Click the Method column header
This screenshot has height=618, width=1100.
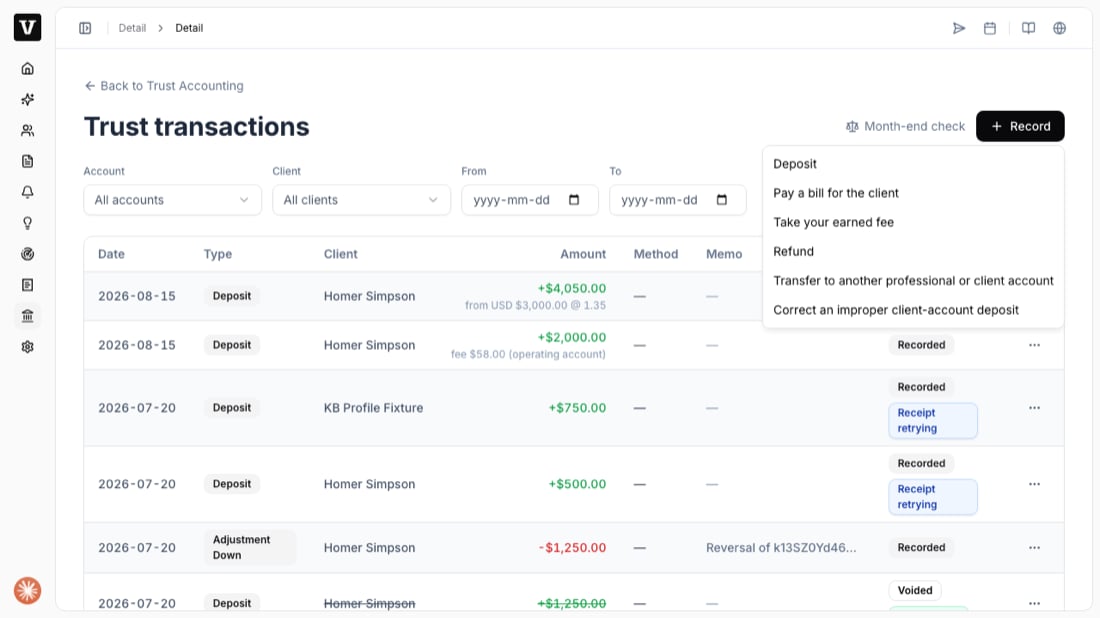point(656,254)
